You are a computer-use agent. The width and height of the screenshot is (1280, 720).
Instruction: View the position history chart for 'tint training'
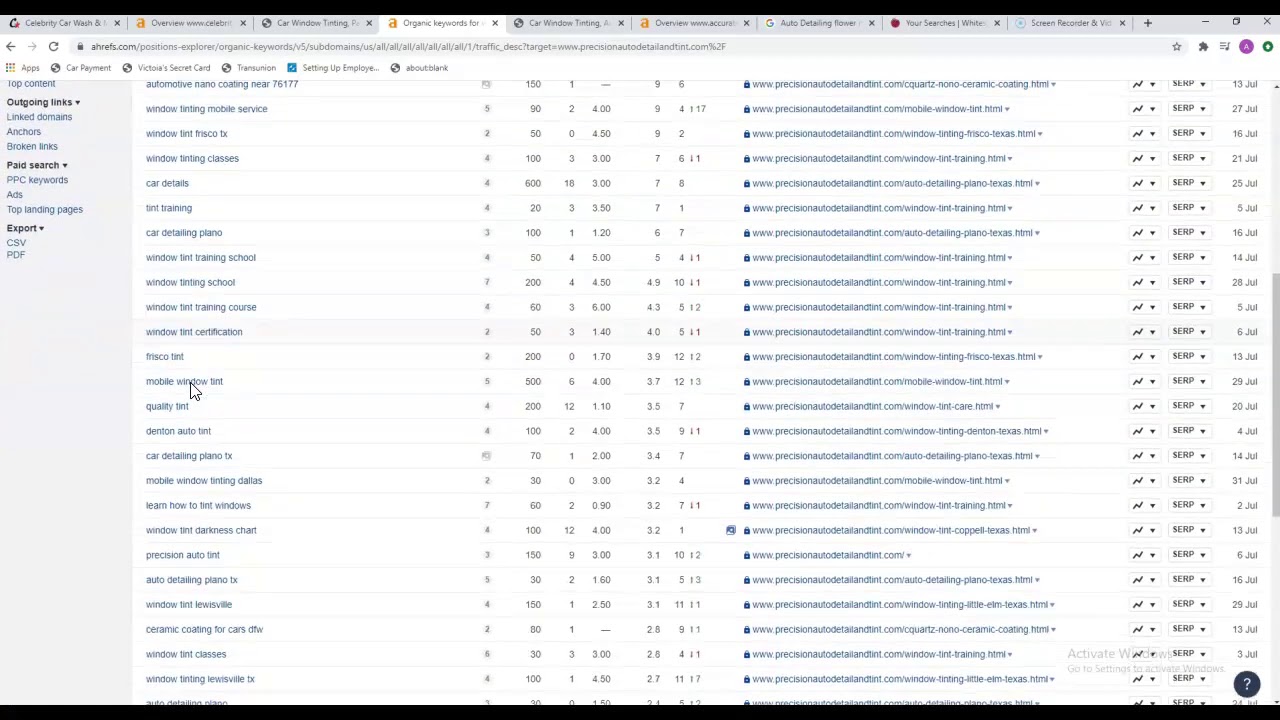[1143, 208]
